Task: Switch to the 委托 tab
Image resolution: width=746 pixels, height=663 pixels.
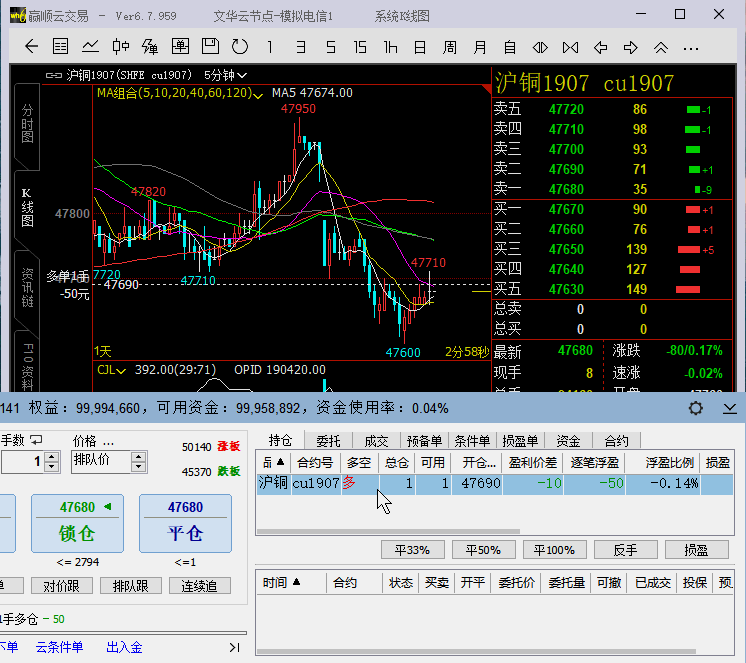Action: point(328,440)
